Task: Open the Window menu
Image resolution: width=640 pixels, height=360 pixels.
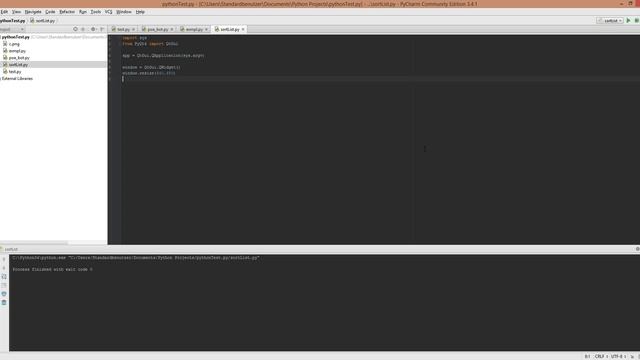Action: coord(124,12)
